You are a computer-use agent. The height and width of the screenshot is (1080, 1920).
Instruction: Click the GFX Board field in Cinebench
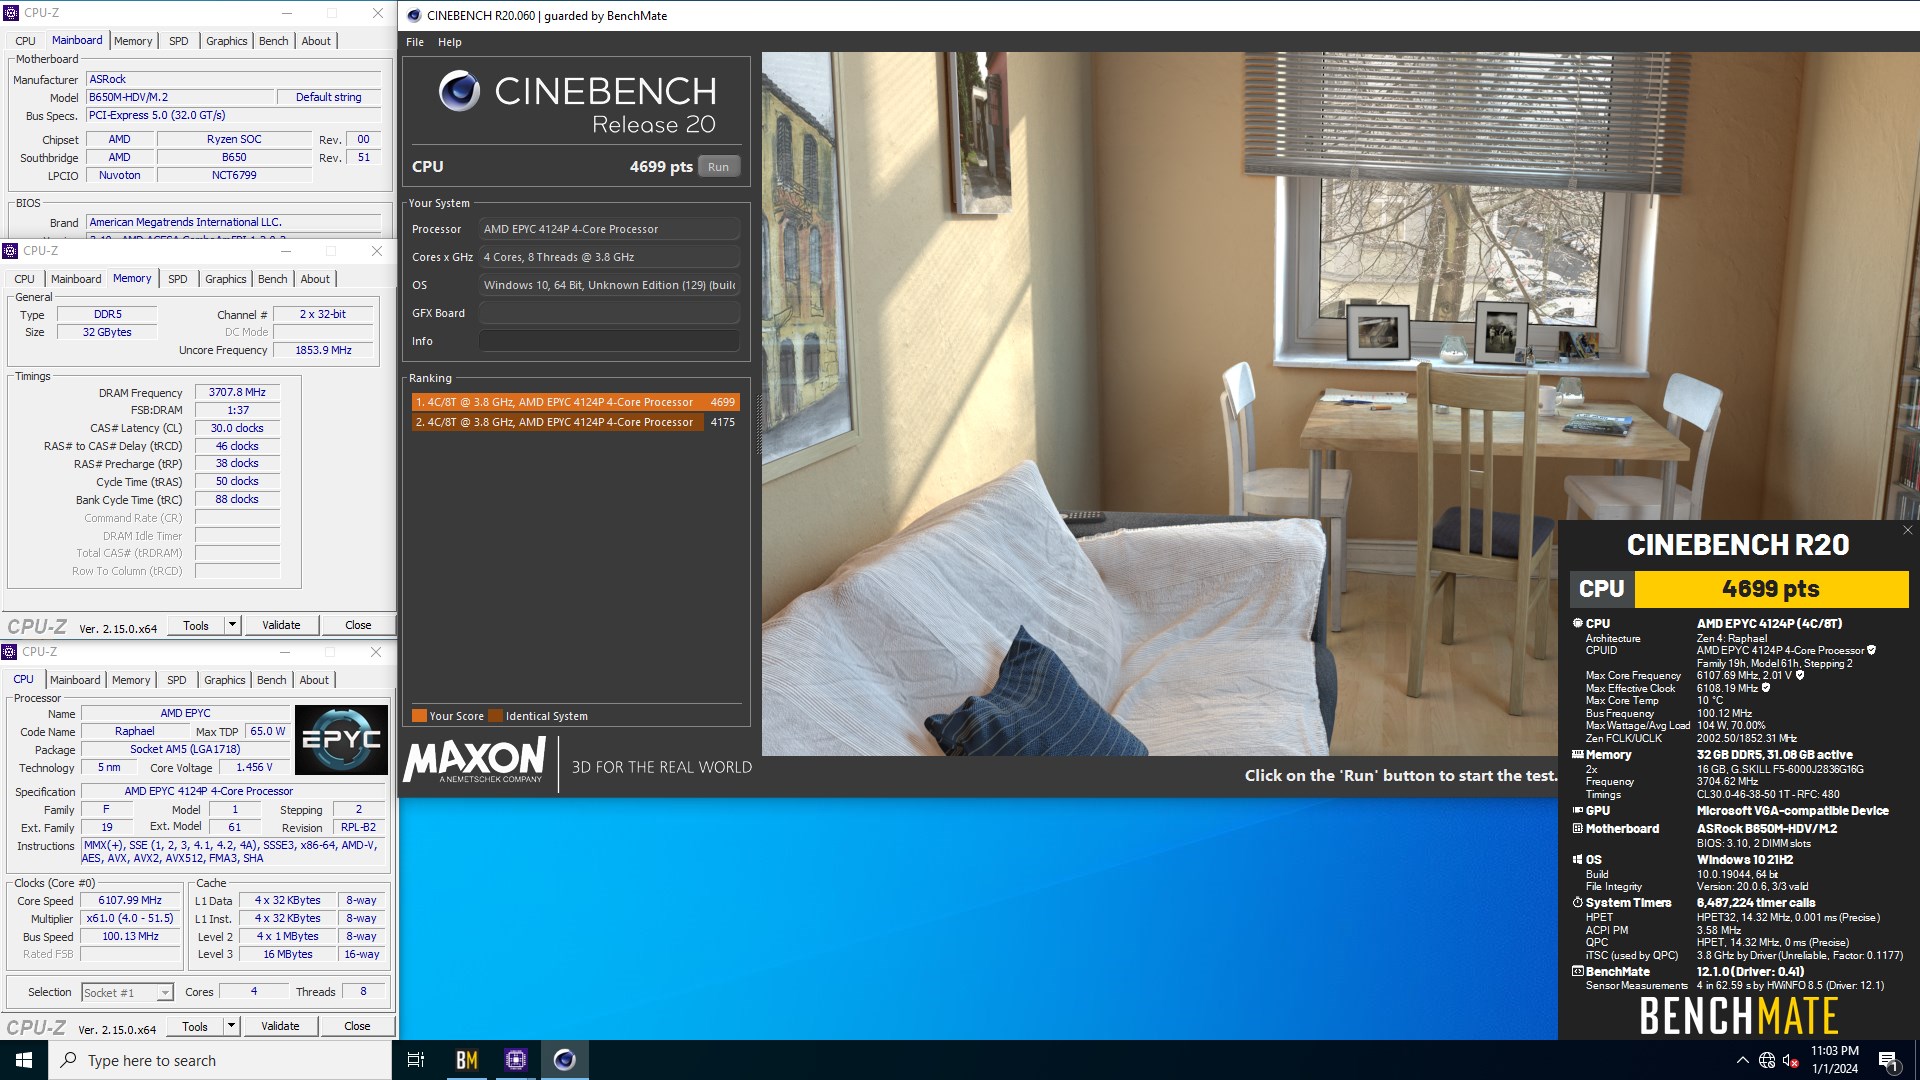tap(609, 313)
